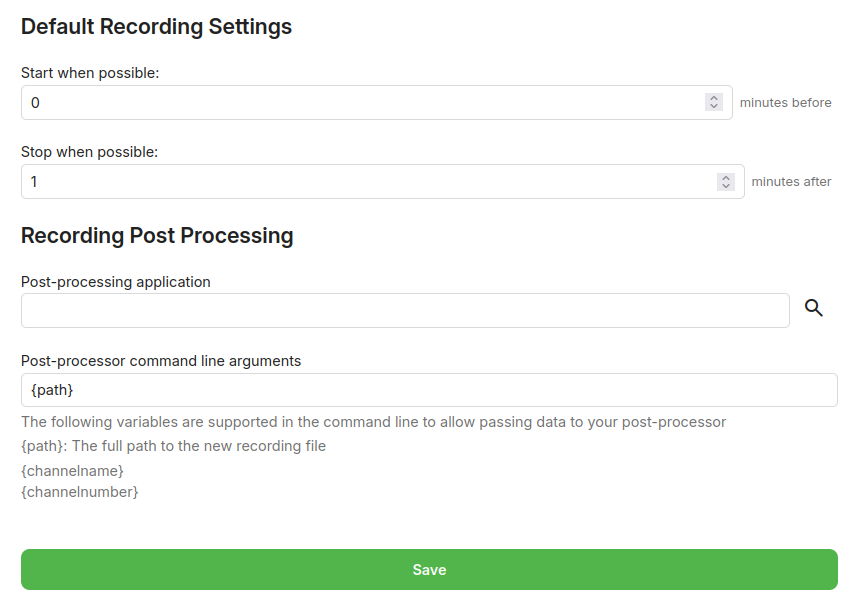
Task: Click the magnifying glass beside the application field
Action: (x=813, y=308)
